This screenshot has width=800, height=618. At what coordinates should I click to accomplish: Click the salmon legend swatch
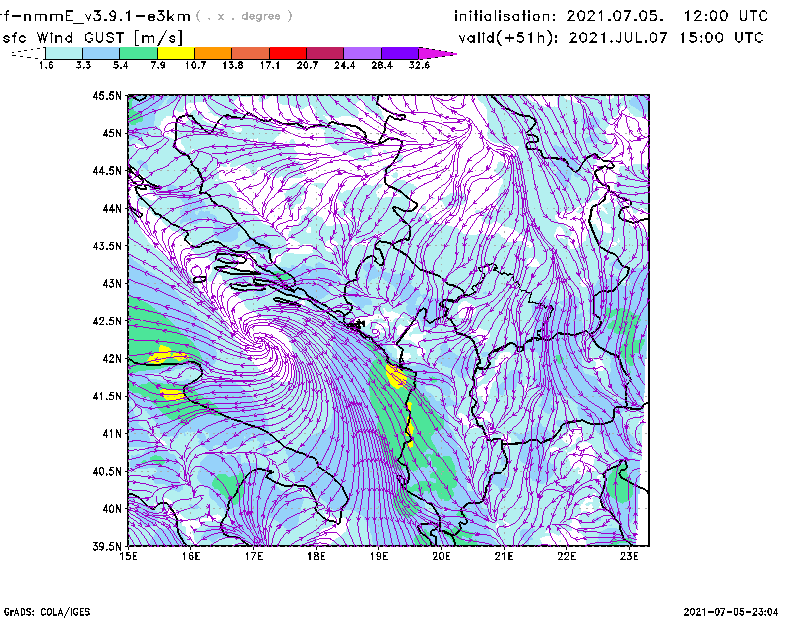click(251, 53)
